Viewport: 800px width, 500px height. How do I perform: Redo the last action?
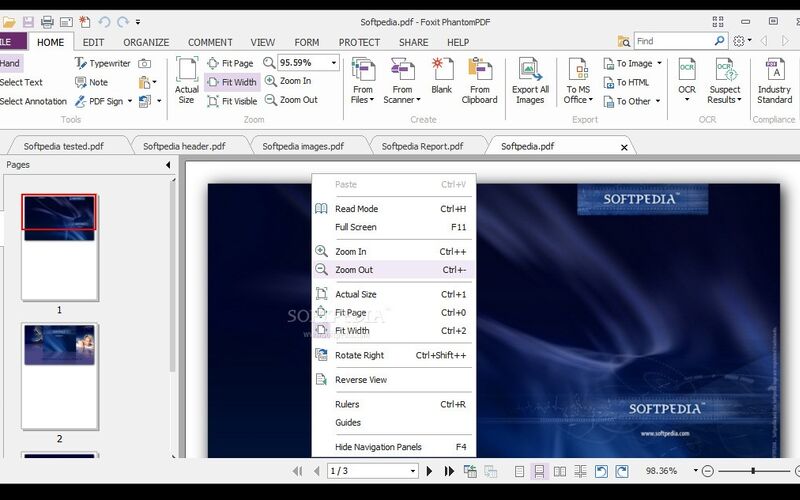coord(122,22)
